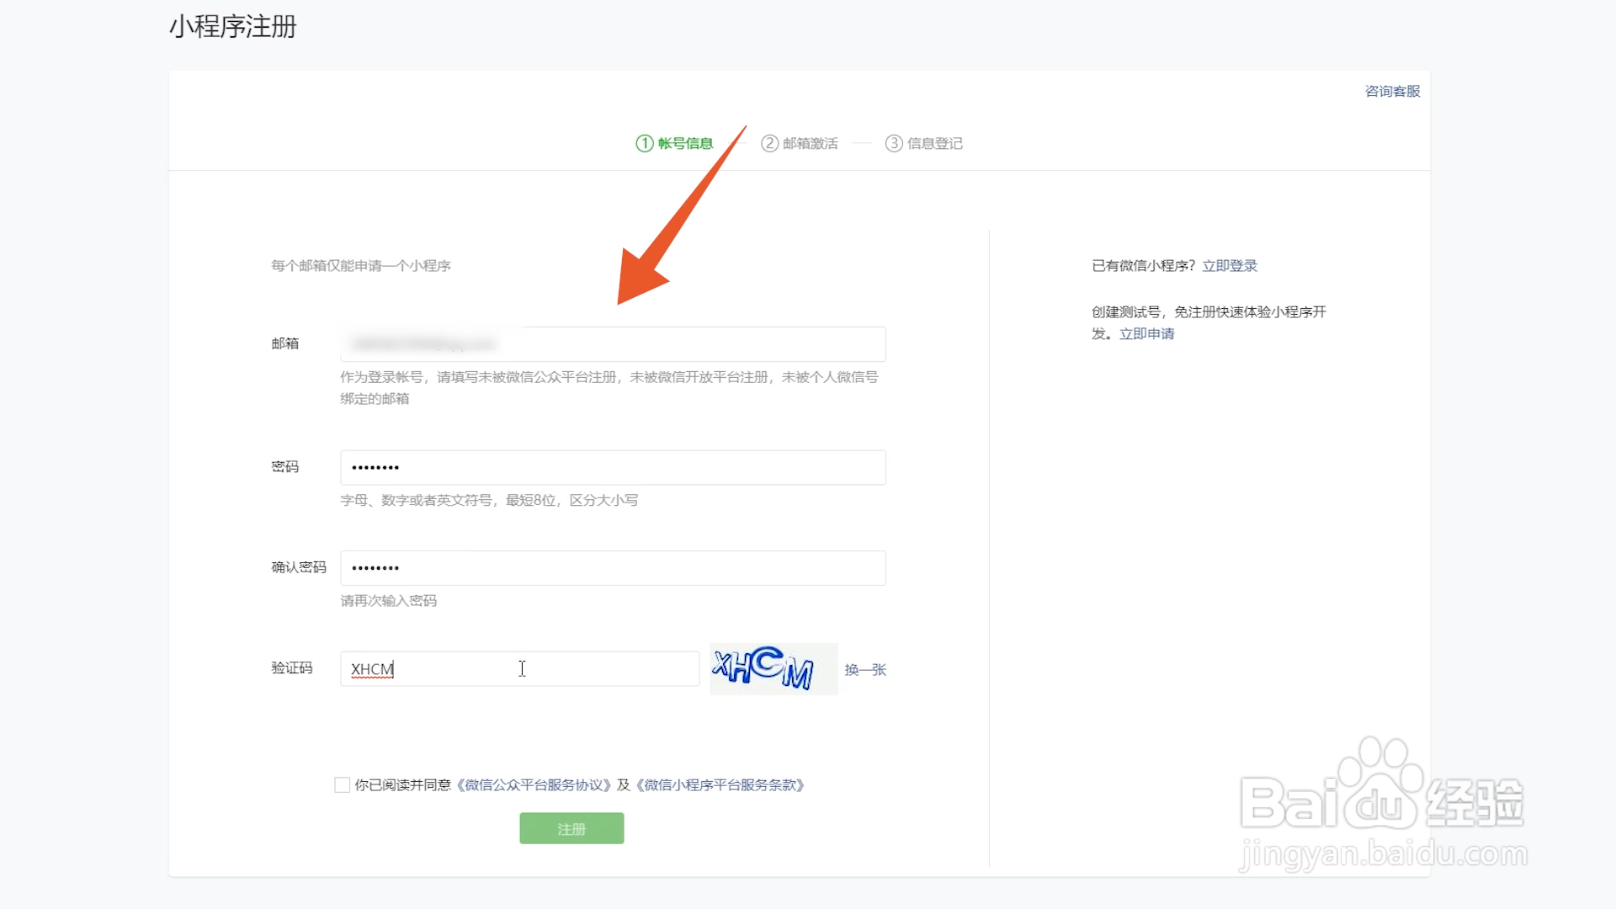This screenshot has height=909, width=1616.
Task: Click hint text 请再次输入密码
Action: [388, 601]
